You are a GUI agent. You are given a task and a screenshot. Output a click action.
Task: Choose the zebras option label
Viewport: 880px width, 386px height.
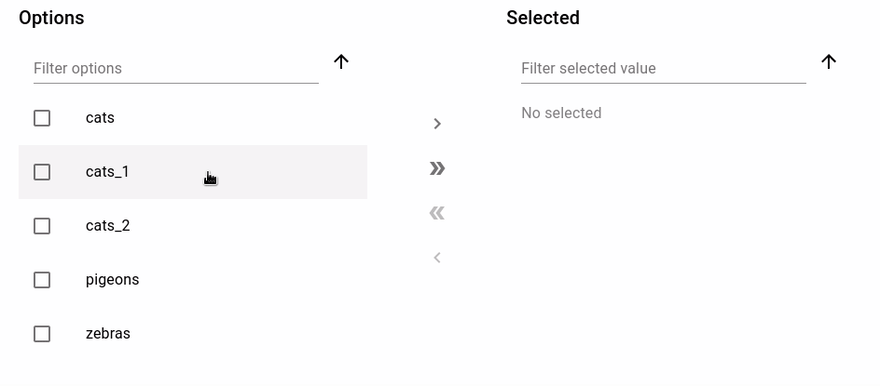coord(108,333)
